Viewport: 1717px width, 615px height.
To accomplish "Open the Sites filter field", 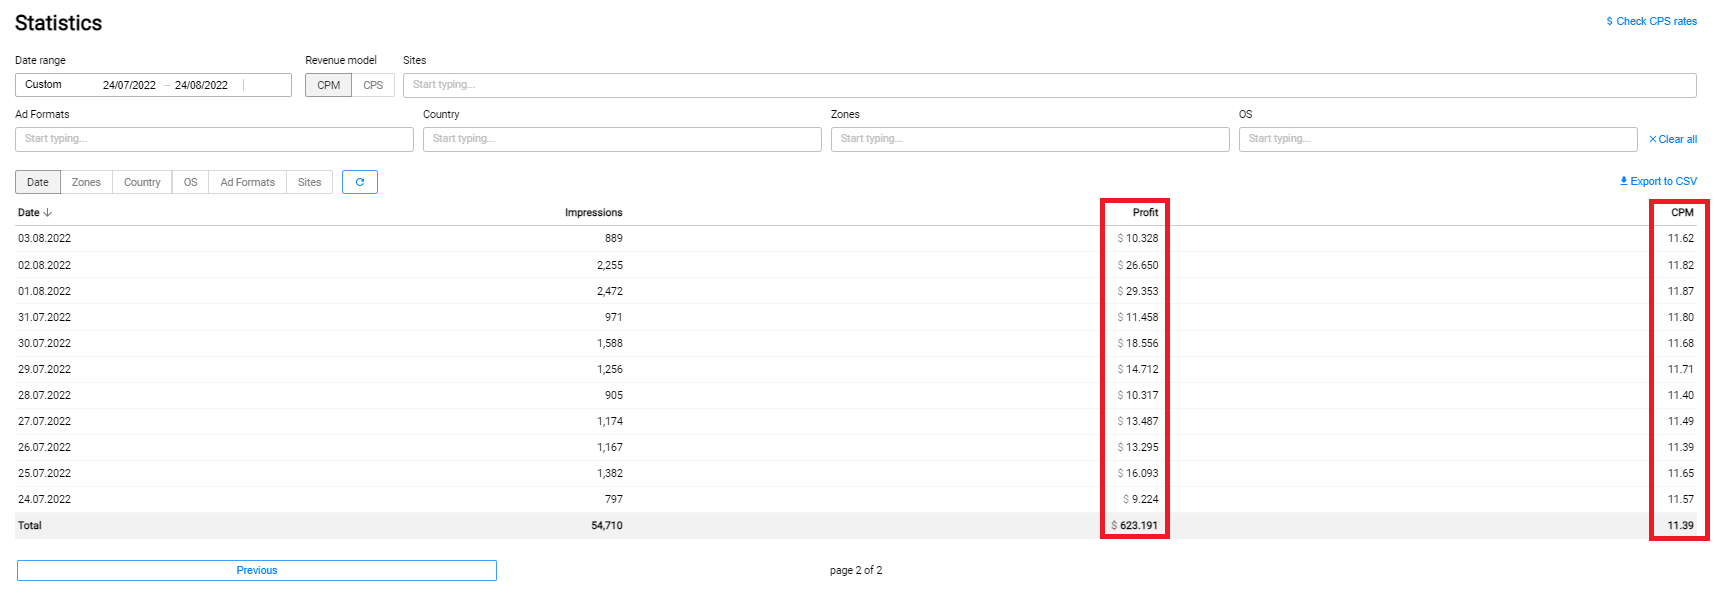I will pyautogui.click(x=1048, y=85).
